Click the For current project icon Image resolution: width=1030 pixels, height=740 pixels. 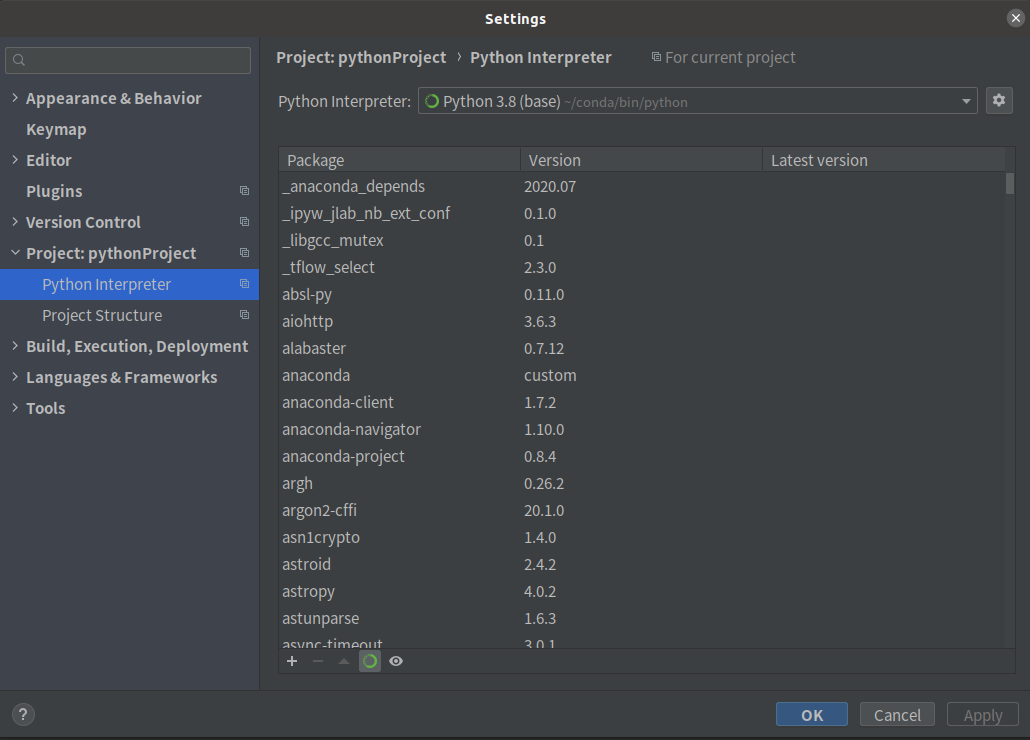pyautogui.click(x=656, y=57)
